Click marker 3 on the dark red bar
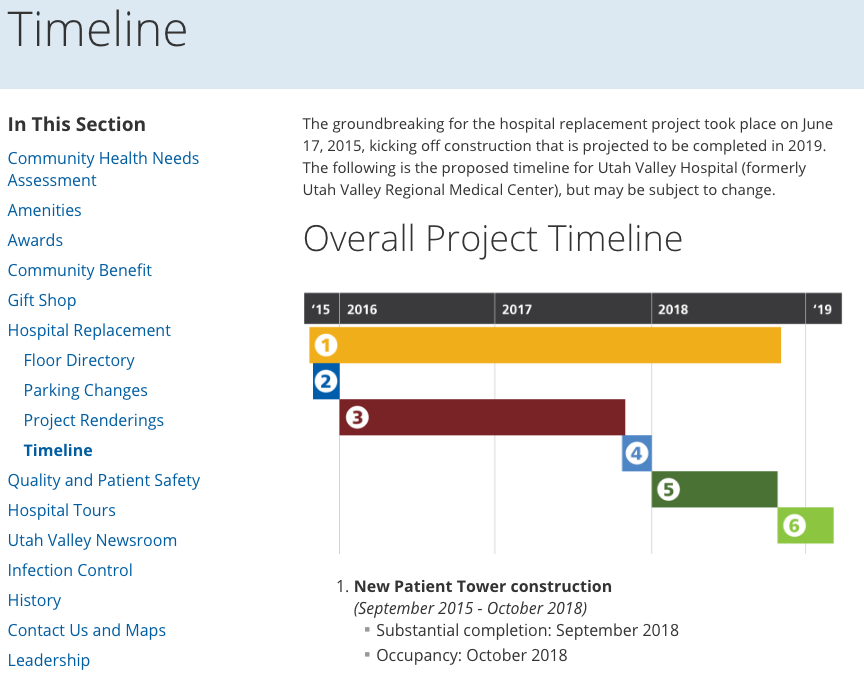864x683 pixels. coord(357,417)
